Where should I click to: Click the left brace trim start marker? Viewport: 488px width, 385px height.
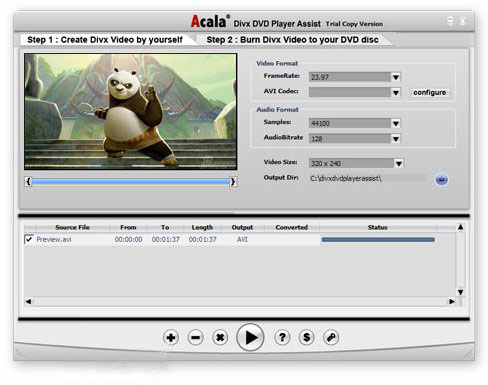click(x=28, y=181)
